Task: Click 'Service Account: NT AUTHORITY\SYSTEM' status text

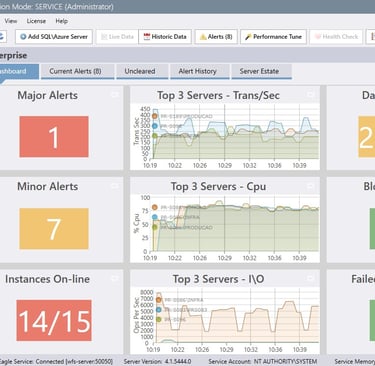Action: (263, 361)
